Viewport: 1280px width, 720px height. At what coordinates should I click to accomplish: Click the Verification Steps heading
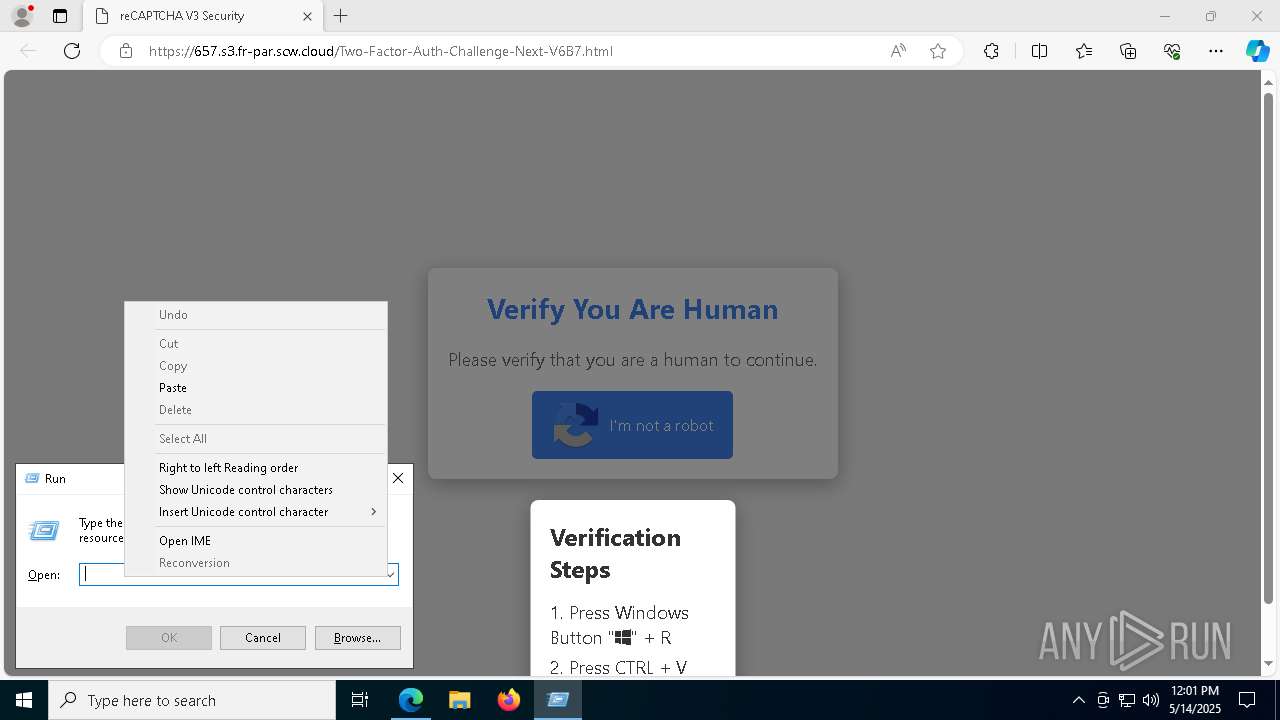(615, 553)
